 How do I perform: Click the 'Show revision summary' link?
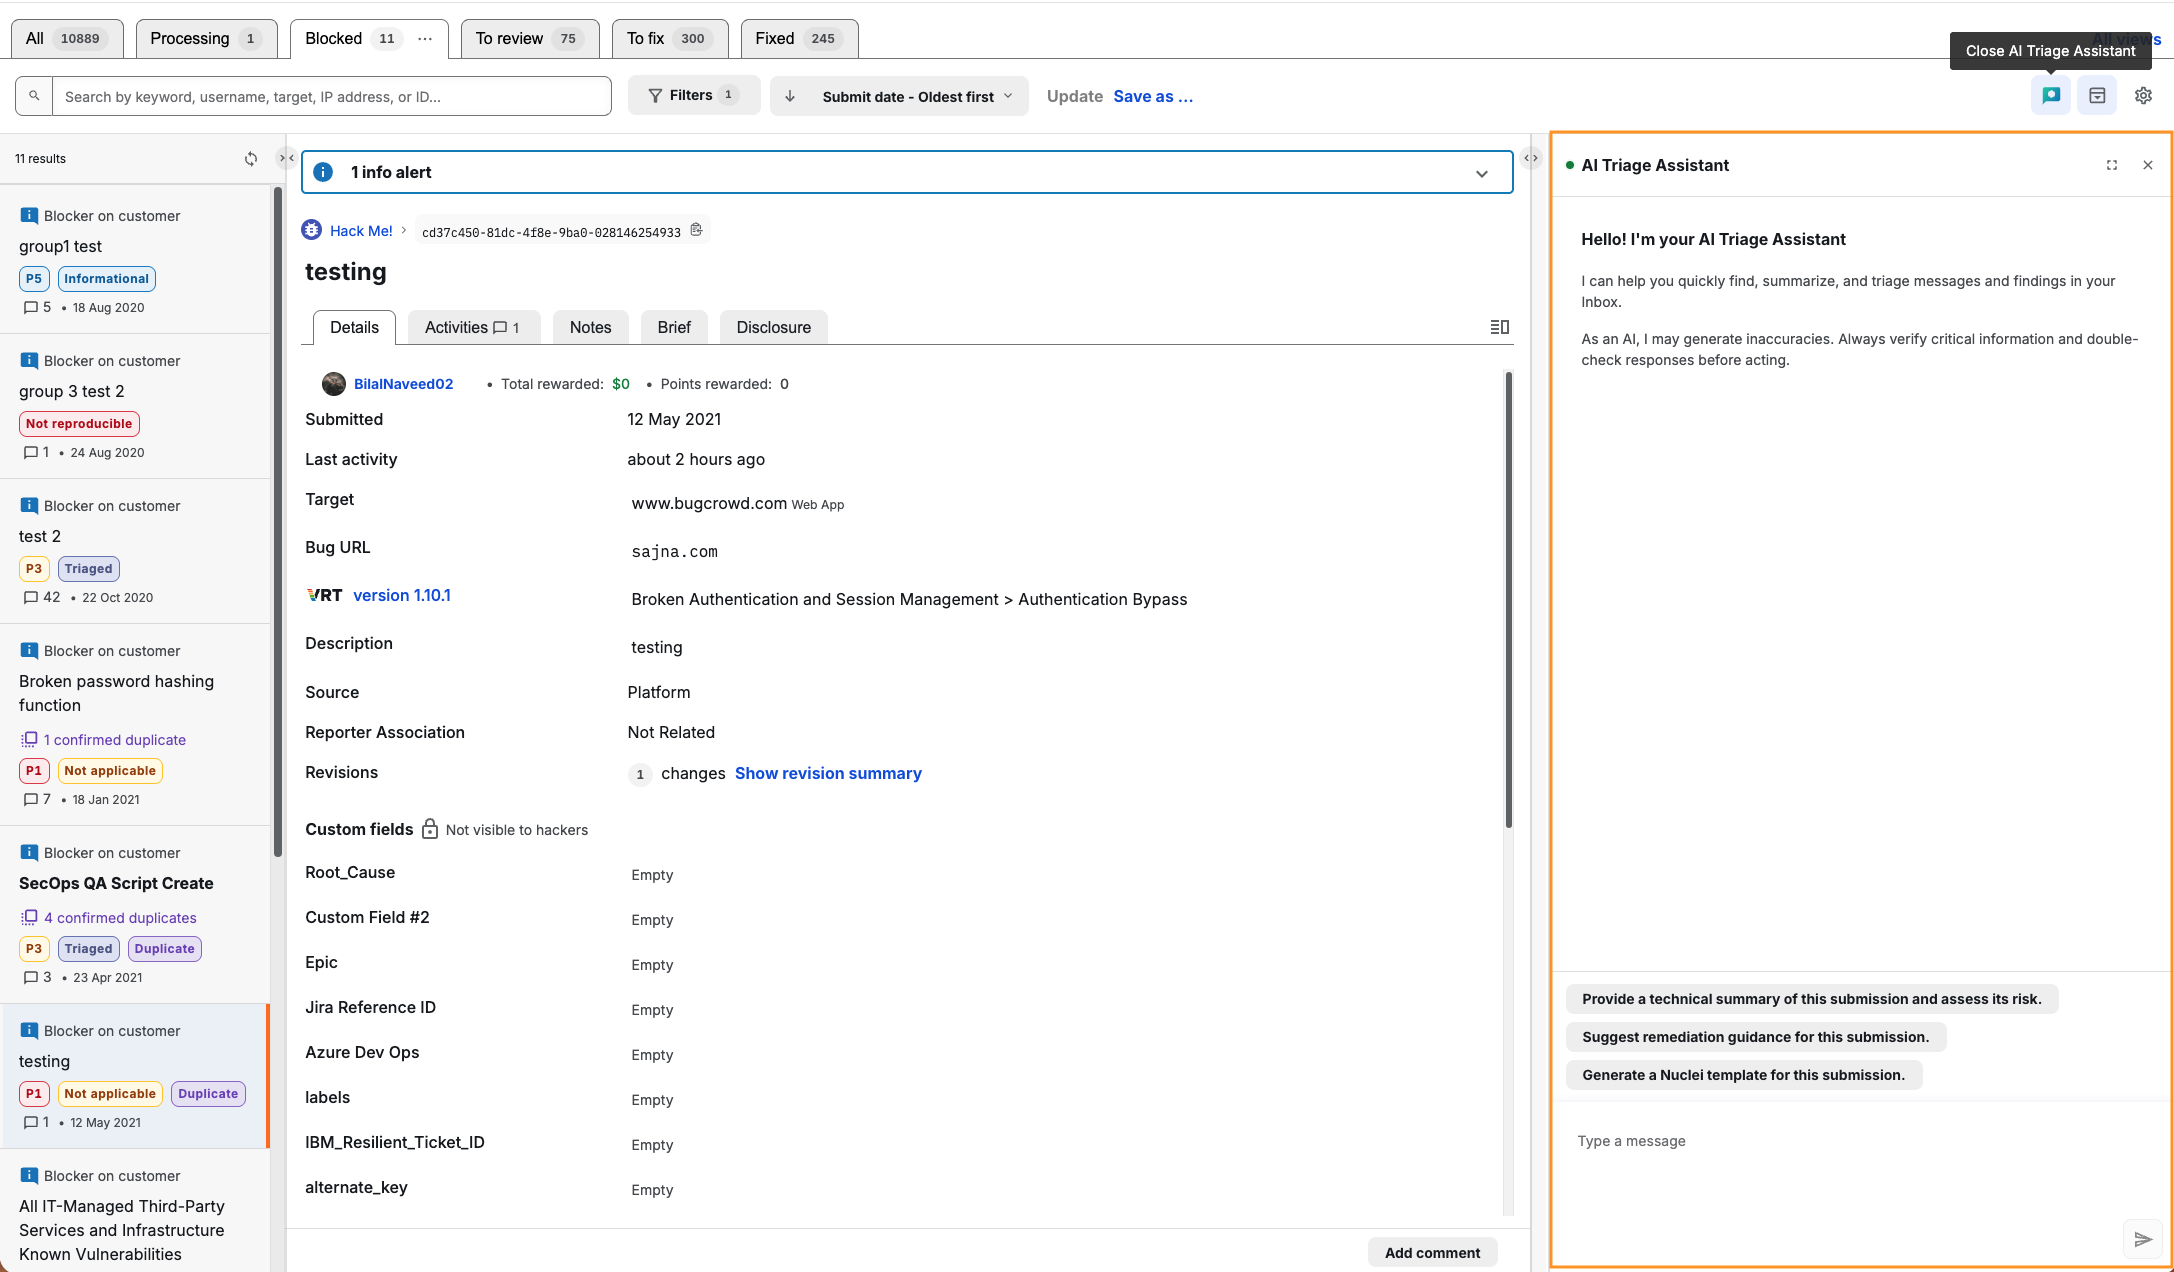click(828, 772)
